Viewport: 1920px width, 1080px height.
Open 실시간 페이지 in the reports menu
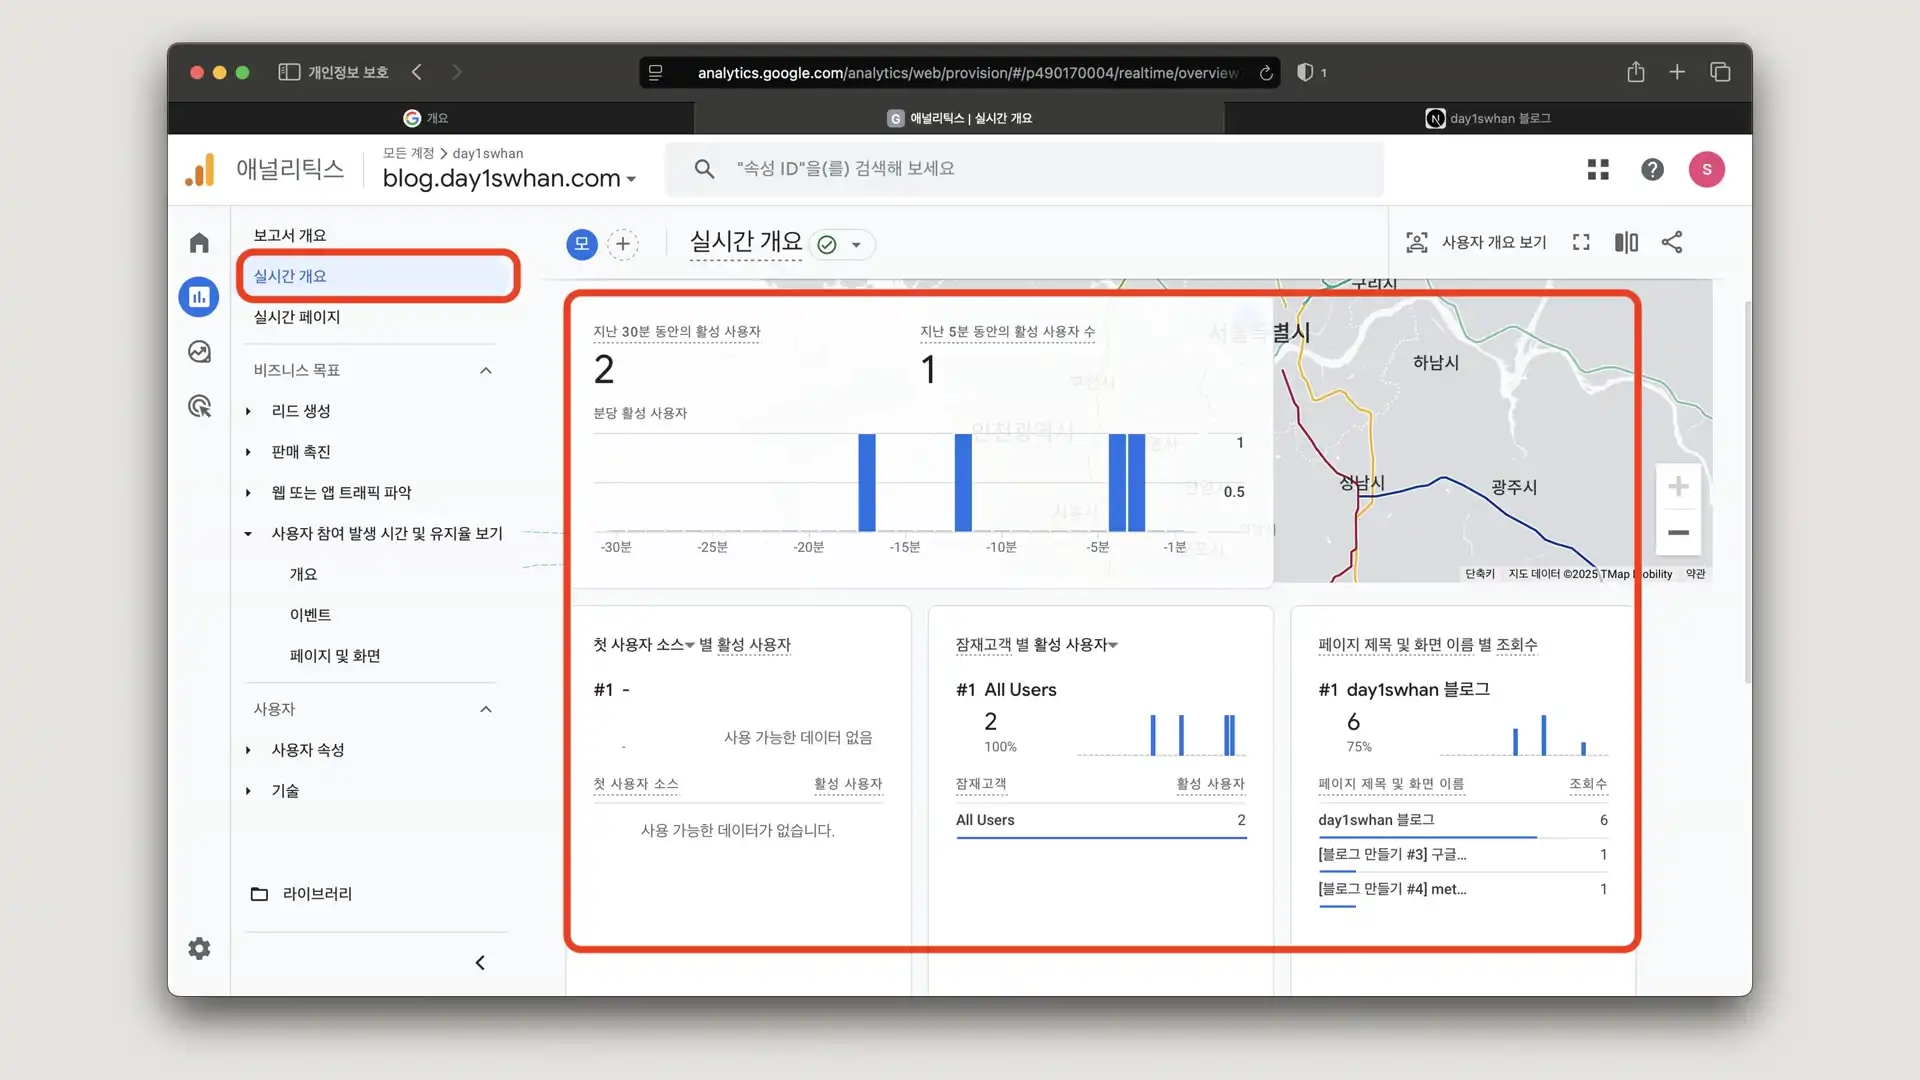coord(297,317)
